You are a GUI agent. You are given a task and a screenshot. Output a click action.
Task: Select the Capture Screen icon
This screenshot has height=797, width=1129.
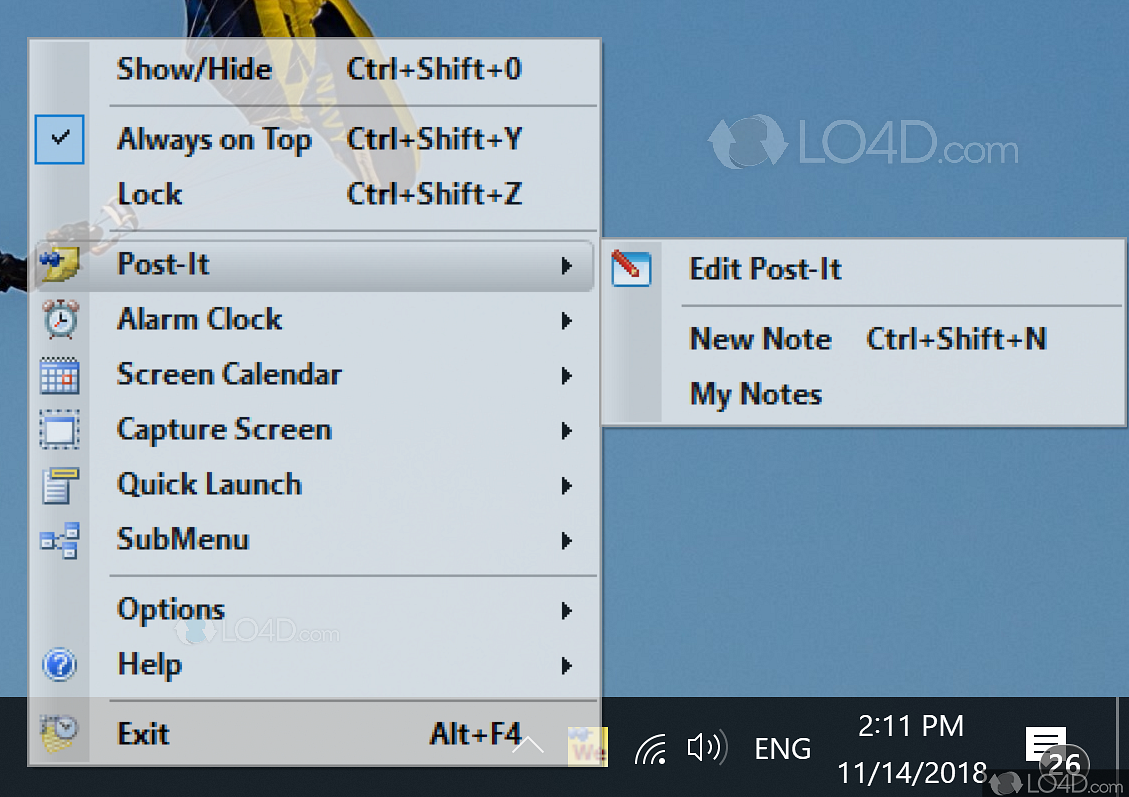point(59,429)
